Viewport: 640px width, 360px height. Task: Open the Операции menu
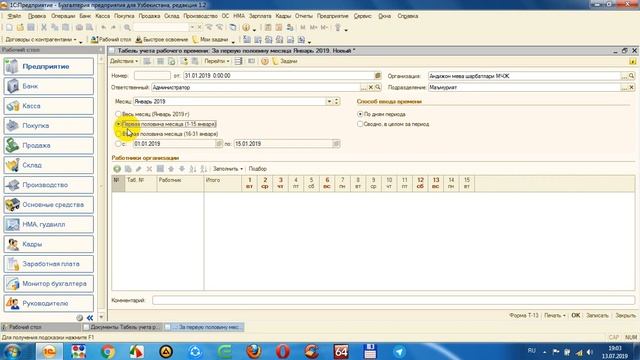pyautogui.click(x=63, y=16)
